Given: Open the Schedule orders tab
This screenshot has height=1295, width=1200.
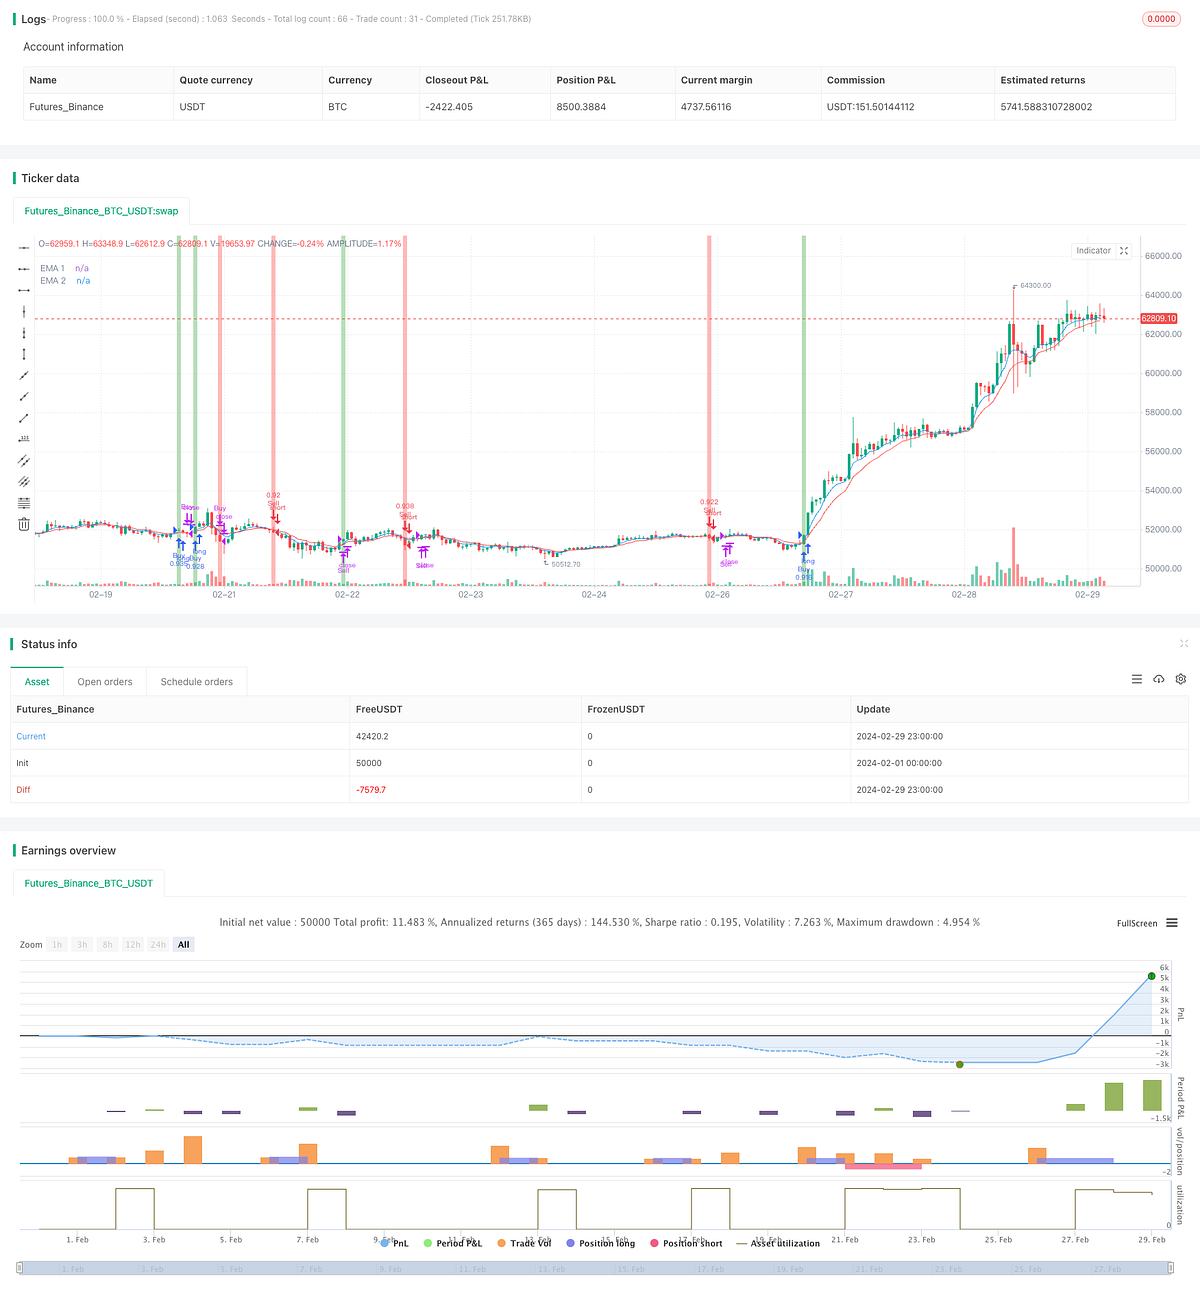Looking at the screenshot, I should [x=196, y=681].
